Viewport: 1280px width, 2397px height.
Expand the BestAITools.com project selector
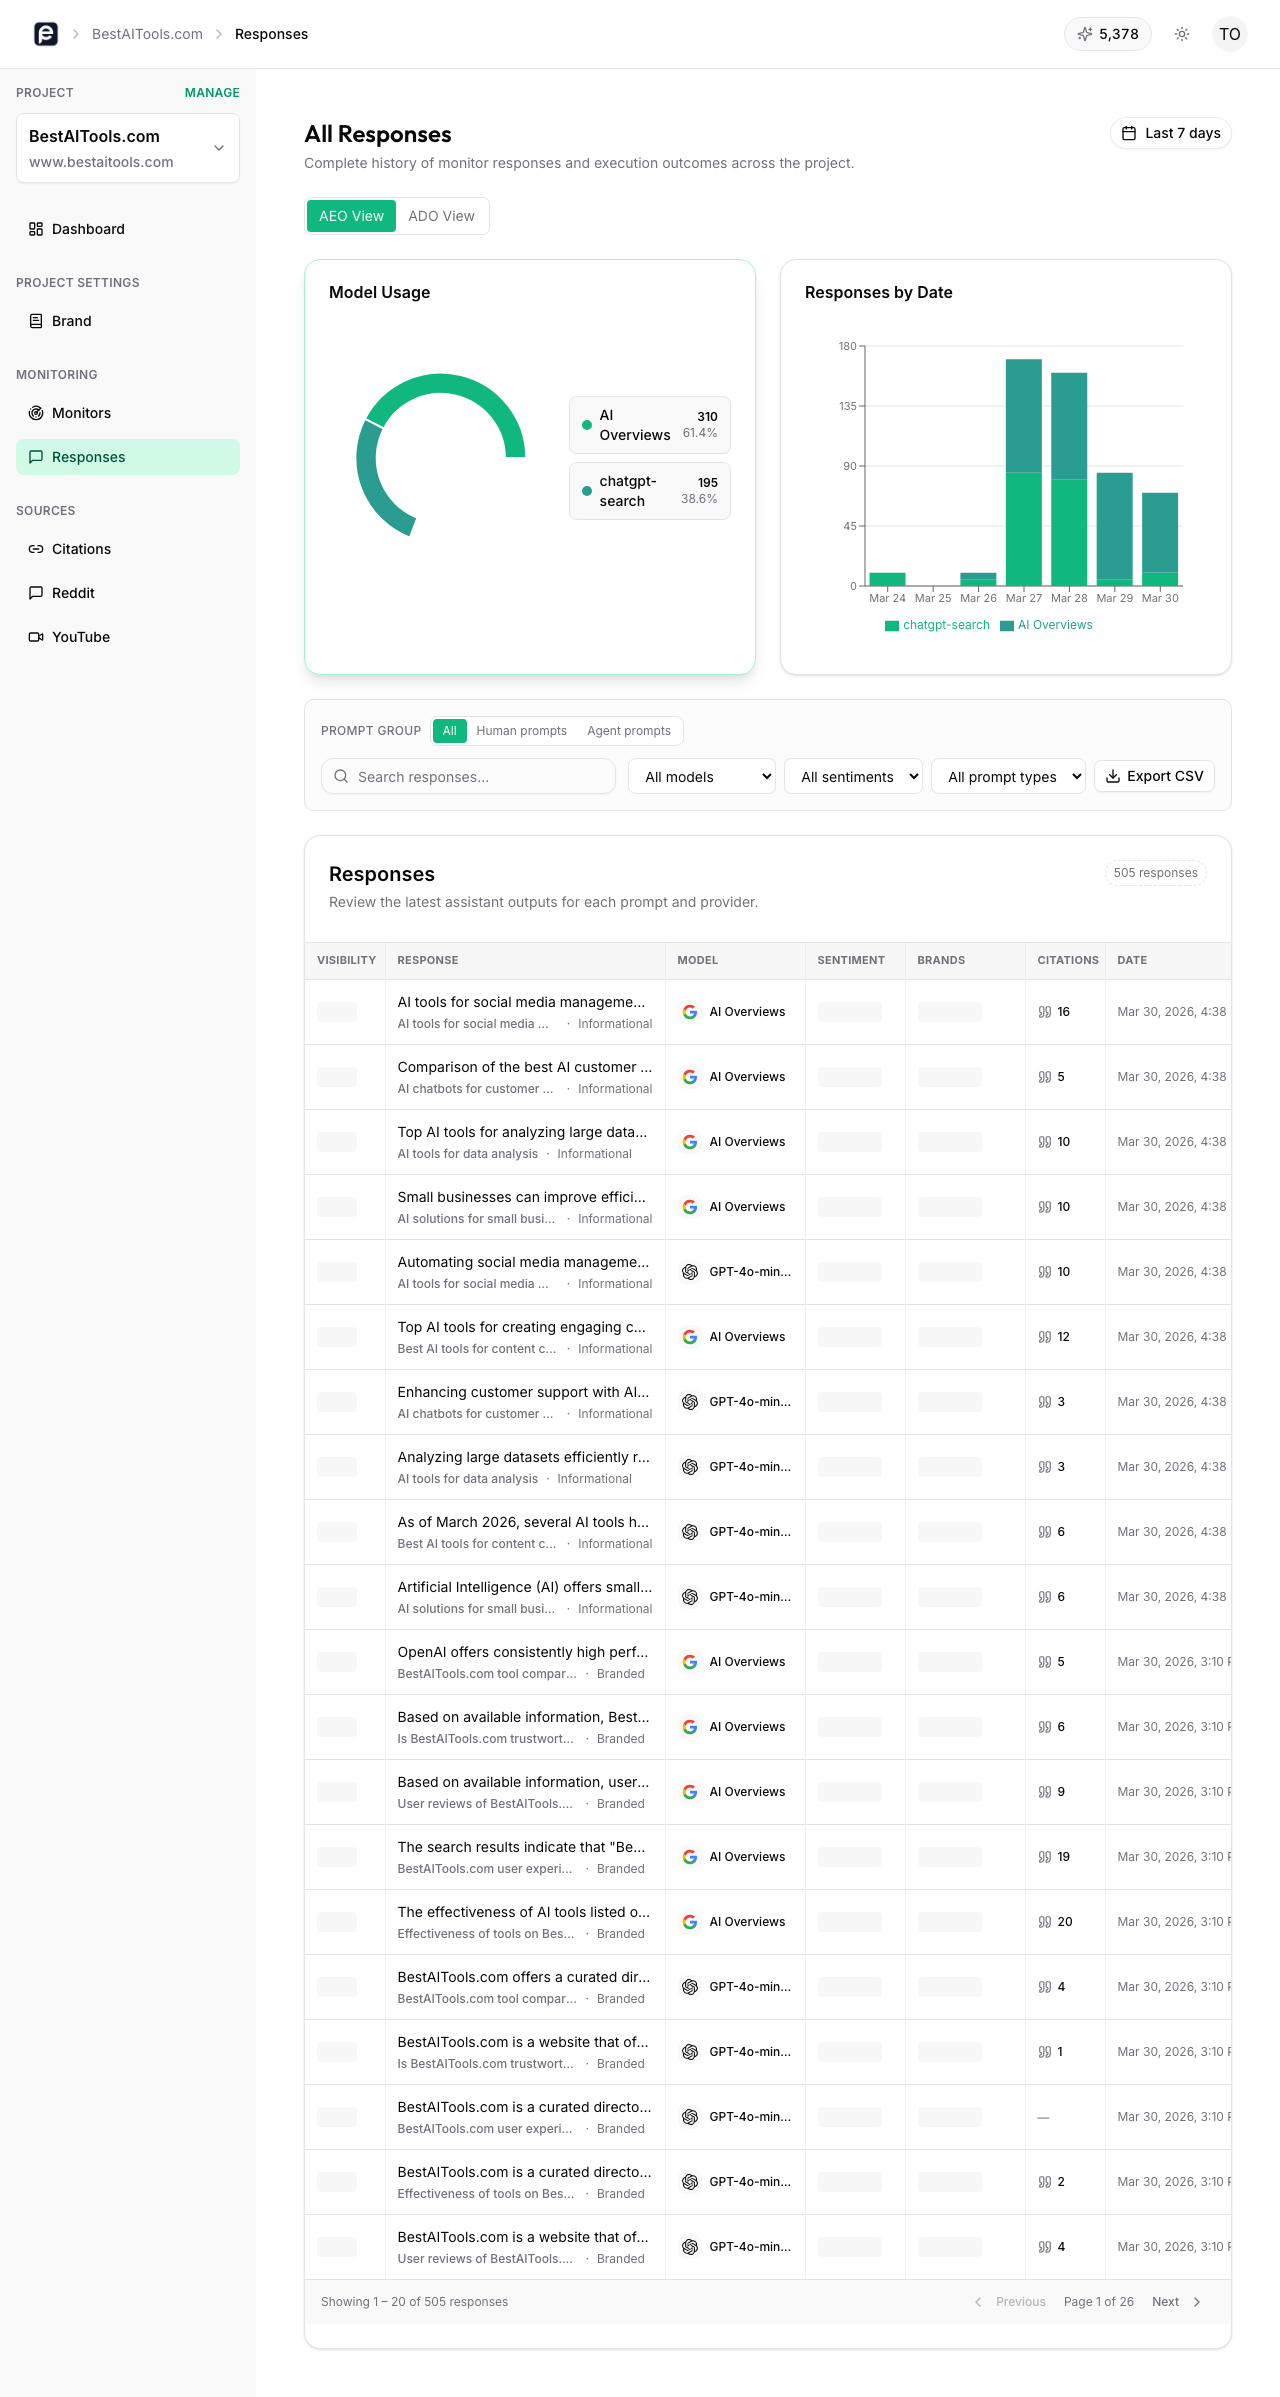pyautogui.click(x=128, y=148)
